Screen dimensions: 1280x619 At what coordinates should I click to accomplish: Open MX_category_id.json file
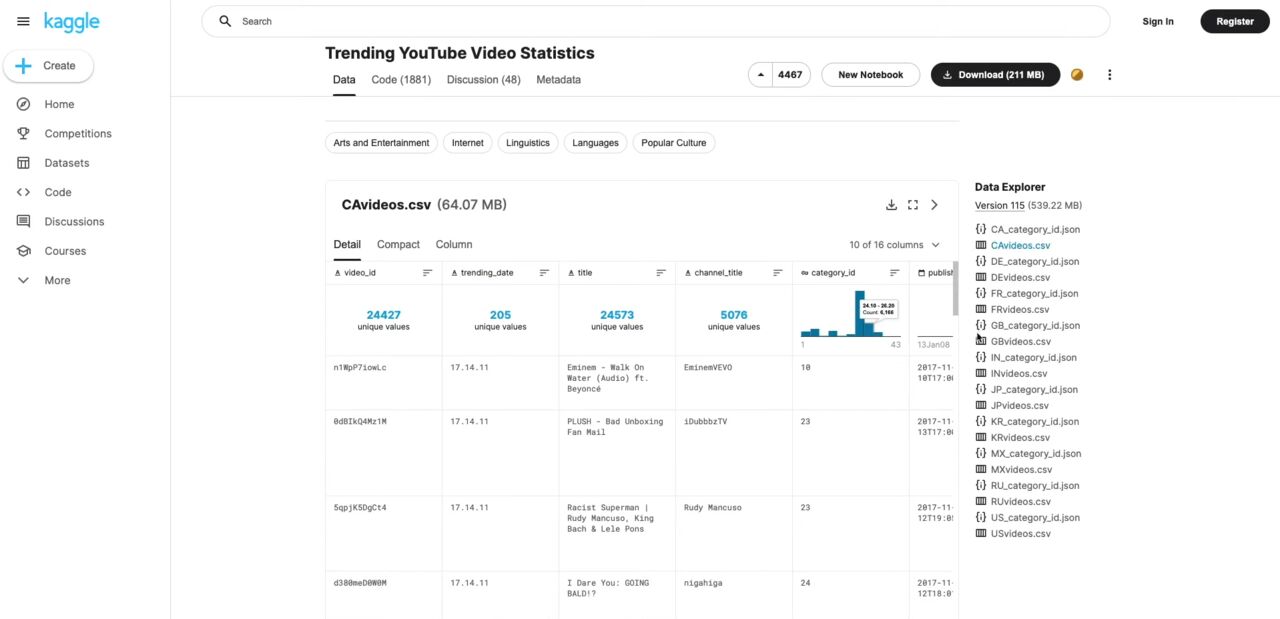1035,454
